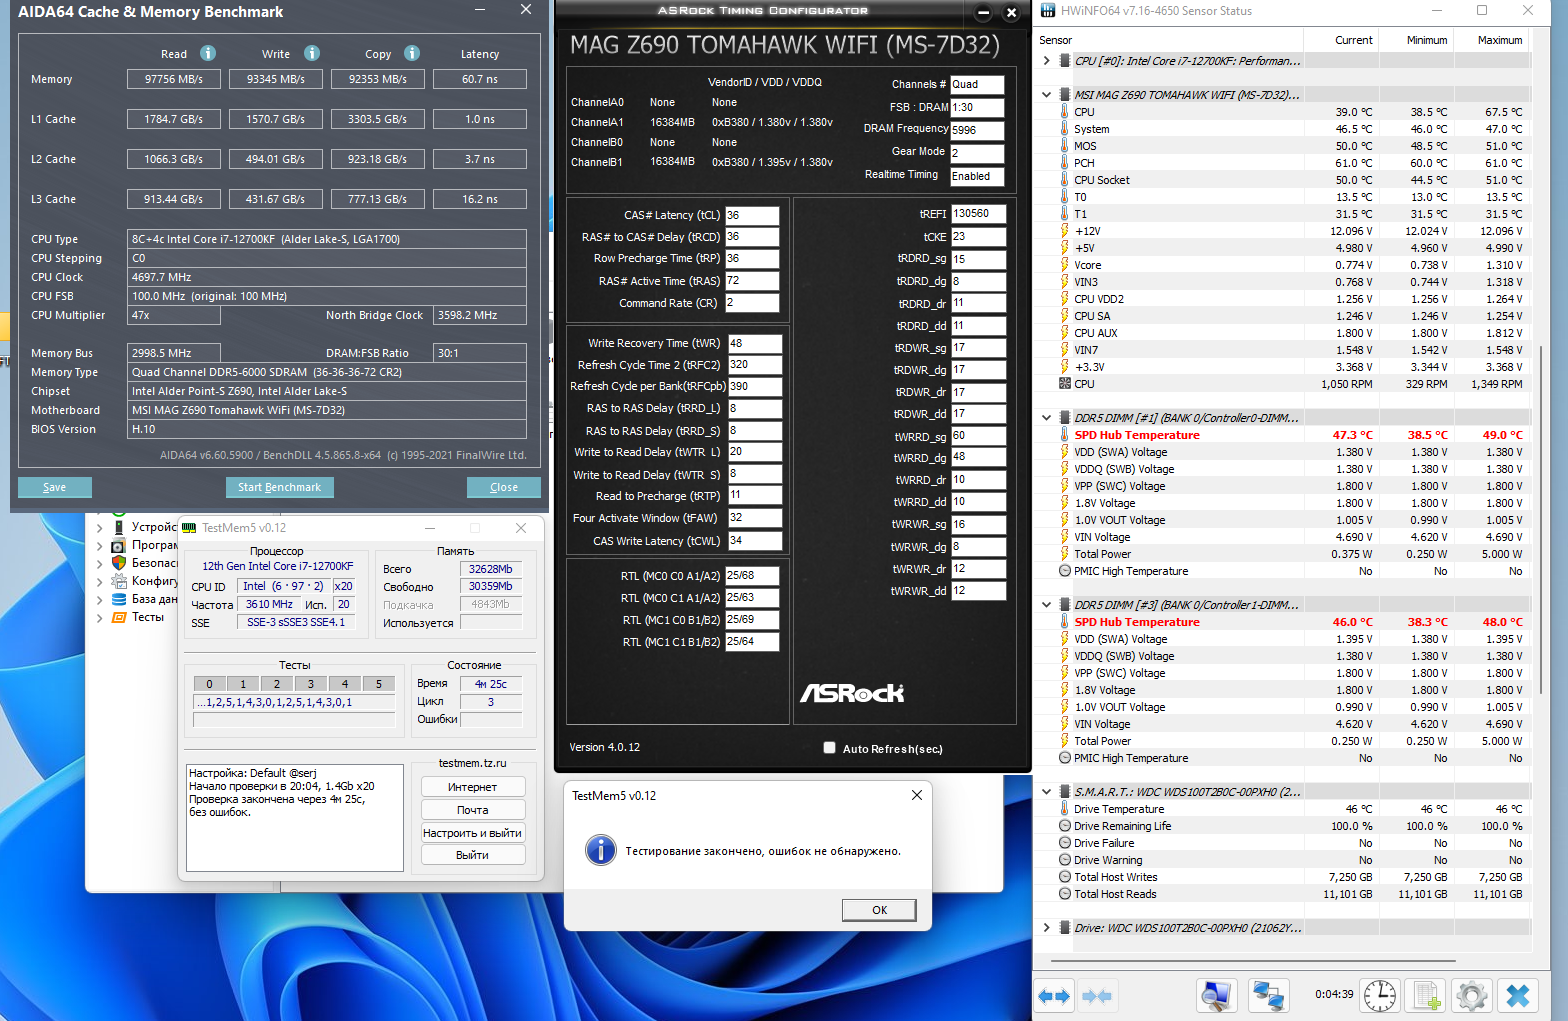Image resolution: width=1568 pixels, height=1021 pixels.
Task: Click the shield icon beside Безопасность tree item
Action: click(119, 563)
